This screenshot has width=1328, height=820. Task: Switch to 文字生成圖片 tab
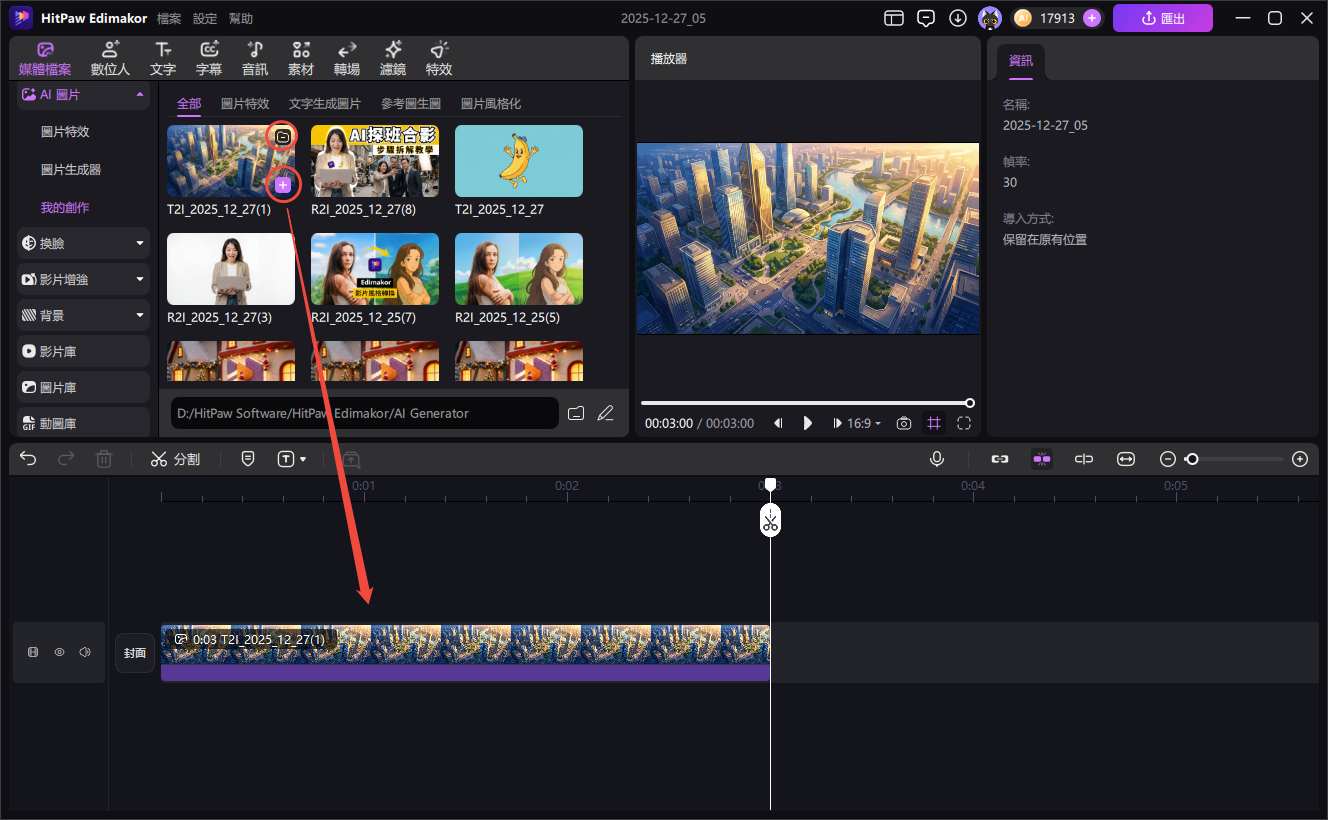coord(325,104)
